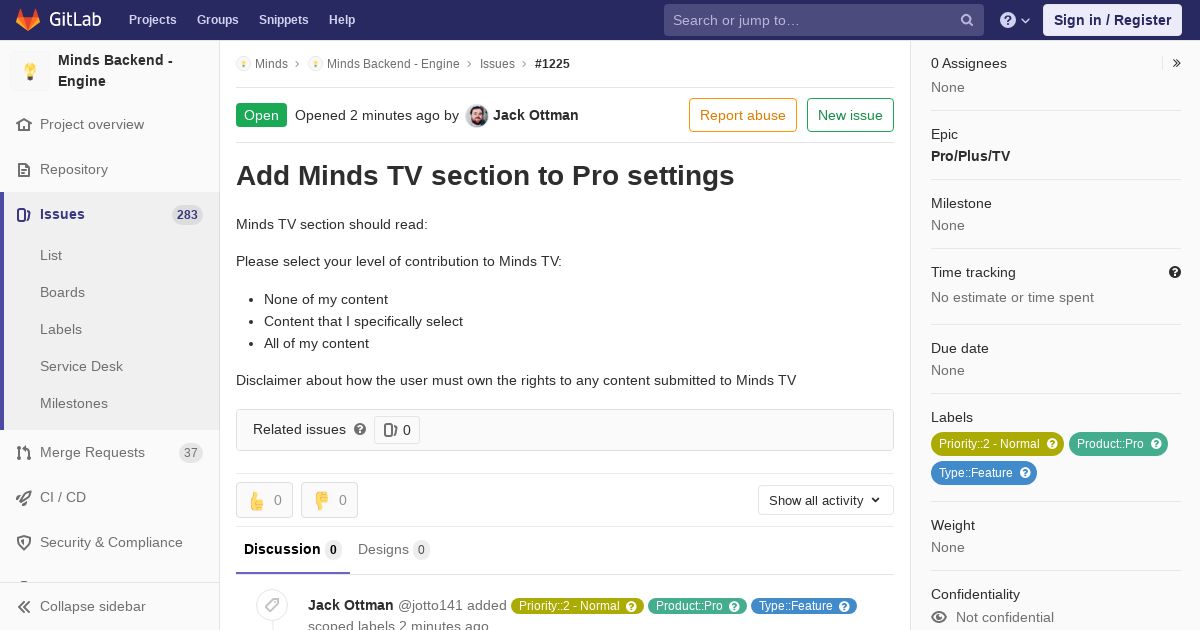The width and height of the screenshot is (1200, 630).
Task: Click the GitLab fox logo
Action: [28, 20]
